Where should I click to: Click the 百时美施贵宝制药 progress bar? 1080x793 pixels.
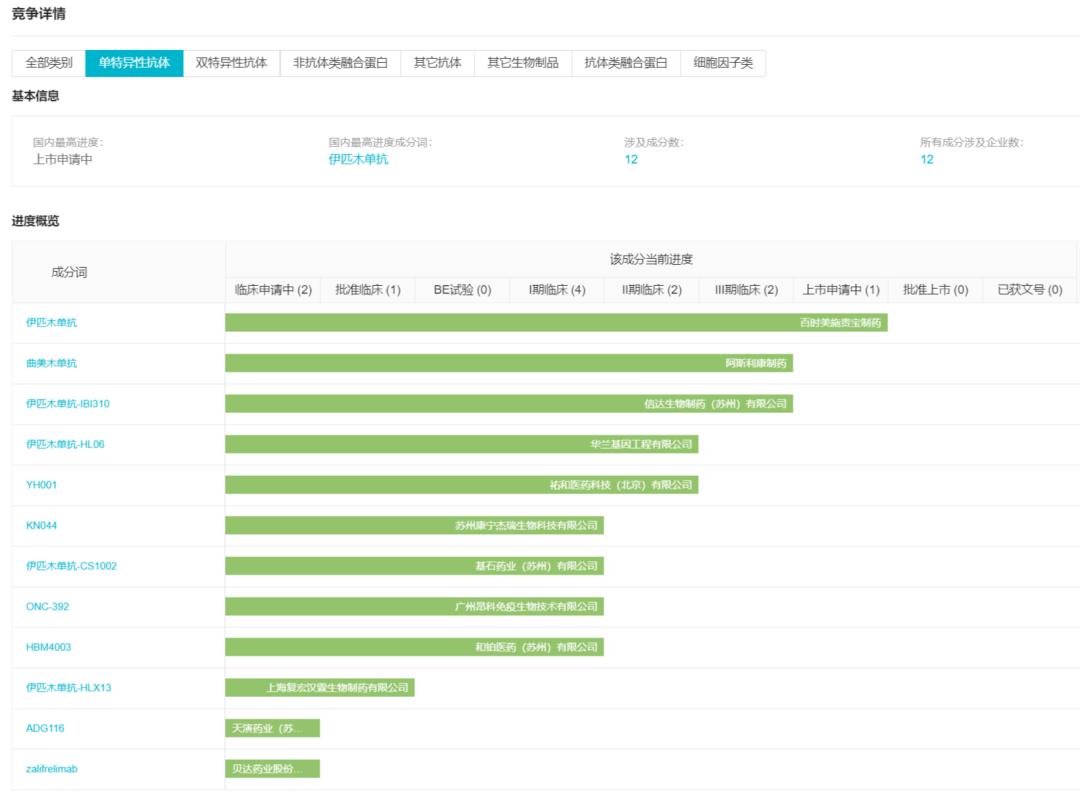tap(557, 322)
